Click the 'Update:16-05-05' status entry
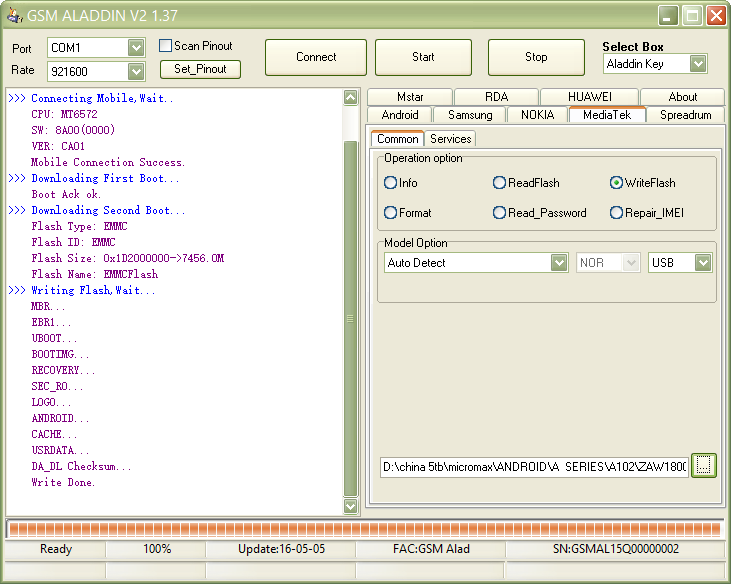Viewport: 731px width, 584px height. click(281, 549)
